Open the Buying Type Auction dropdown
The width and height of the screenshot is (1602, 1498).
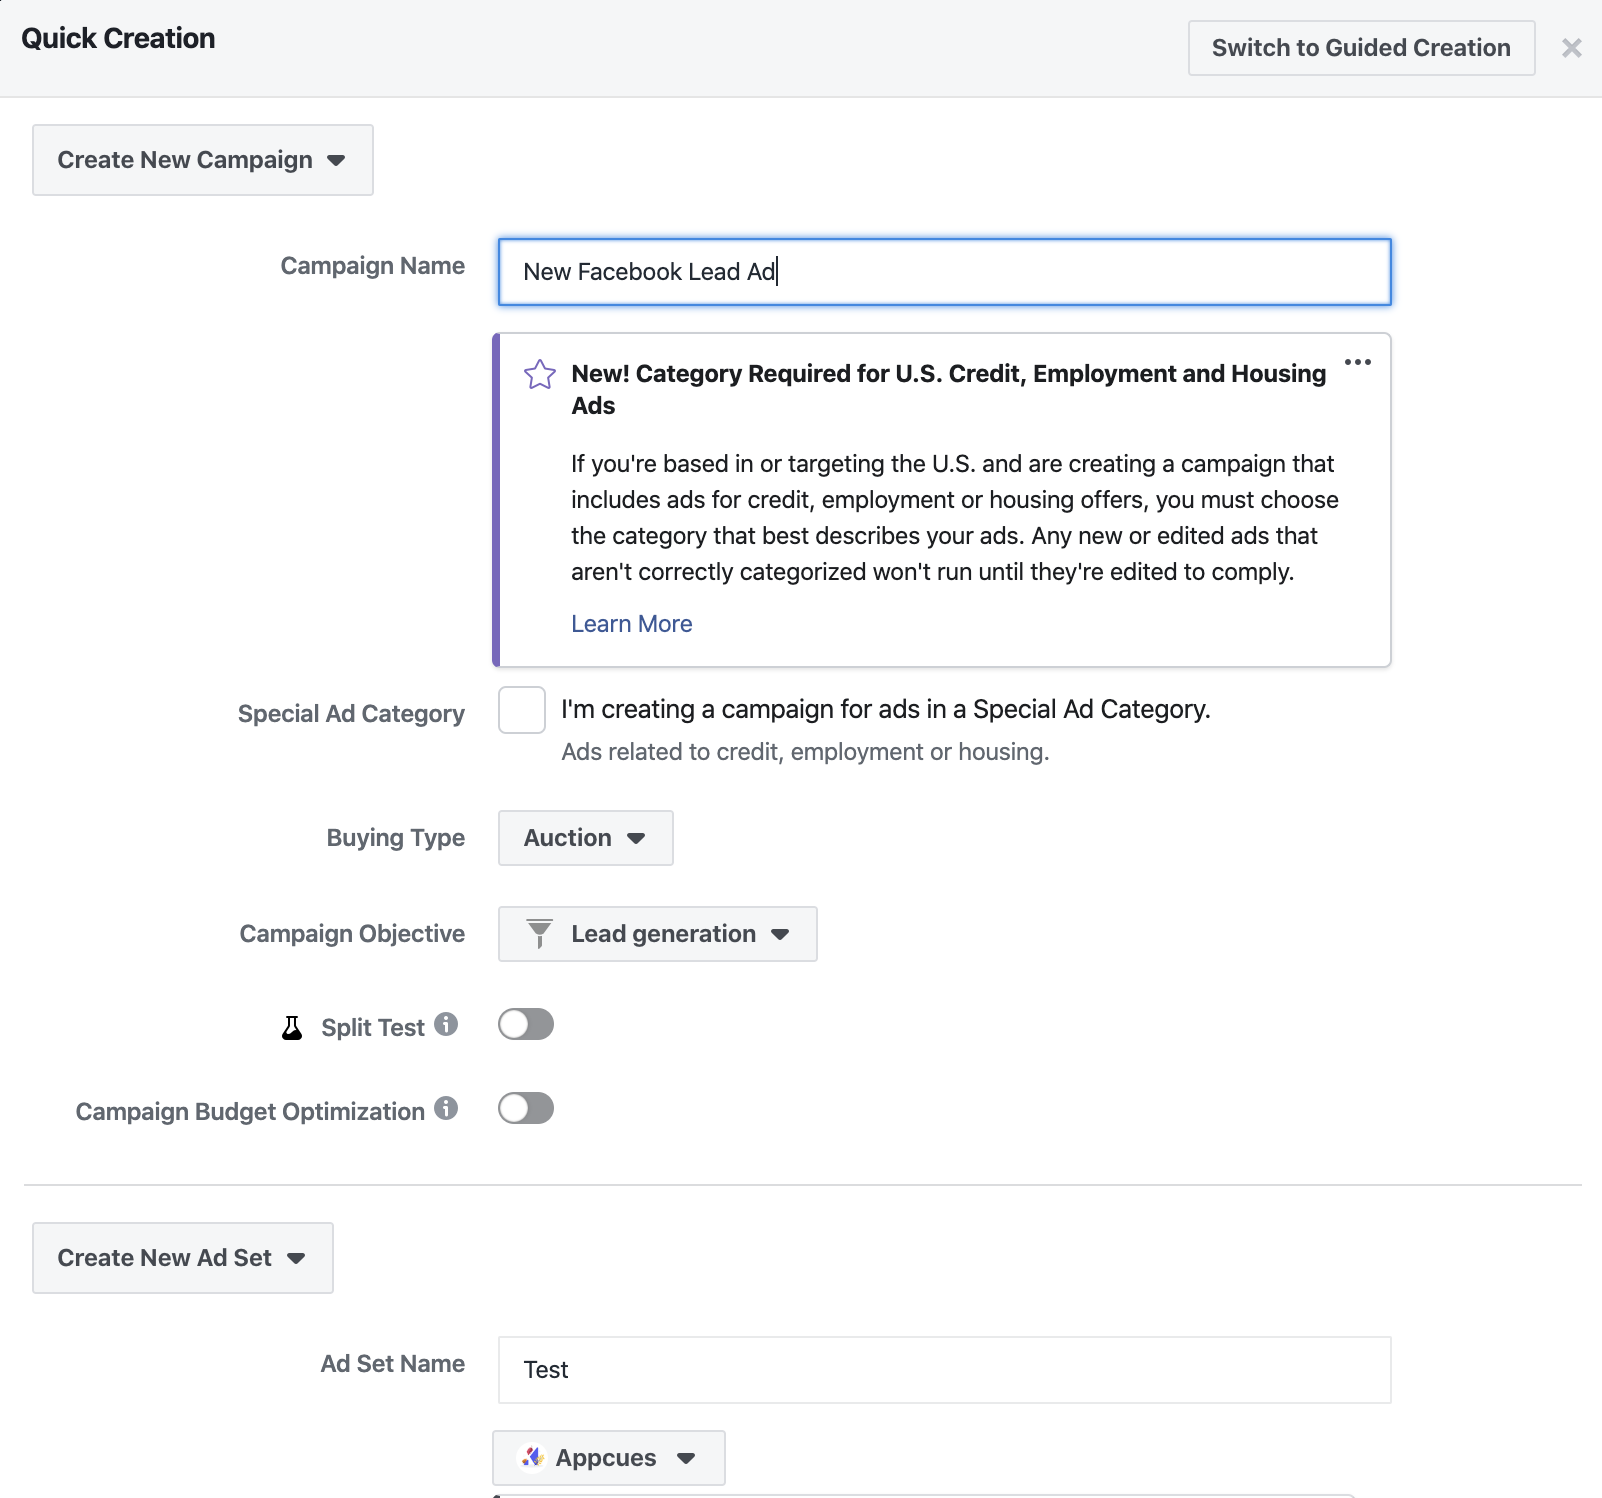(x=586, y=838)
